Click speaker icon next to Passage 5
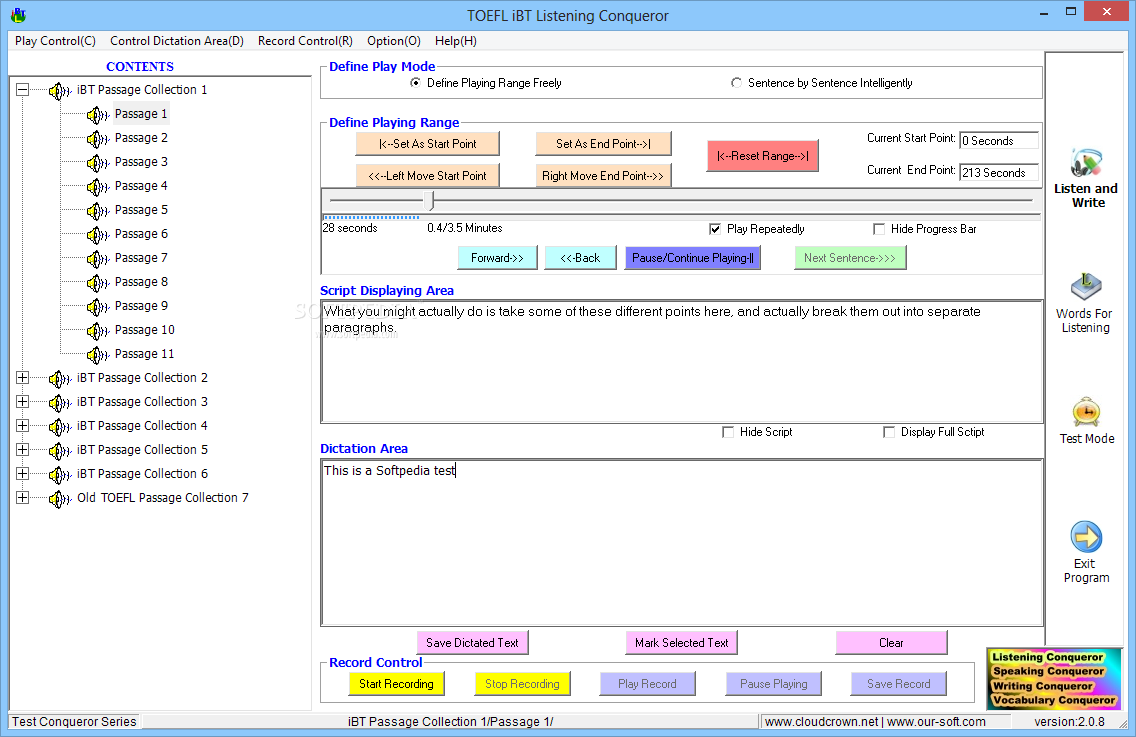 point(97,210)
